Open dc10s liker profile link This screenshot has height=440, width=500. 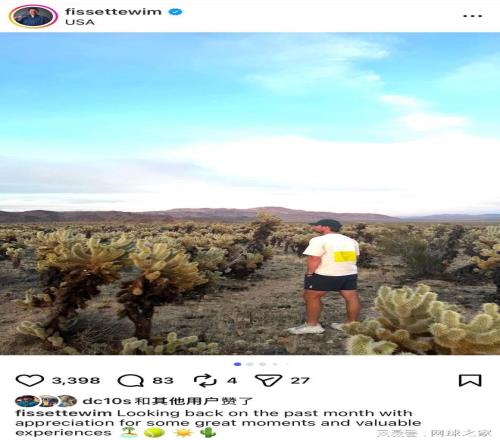[x=107, y=401]
